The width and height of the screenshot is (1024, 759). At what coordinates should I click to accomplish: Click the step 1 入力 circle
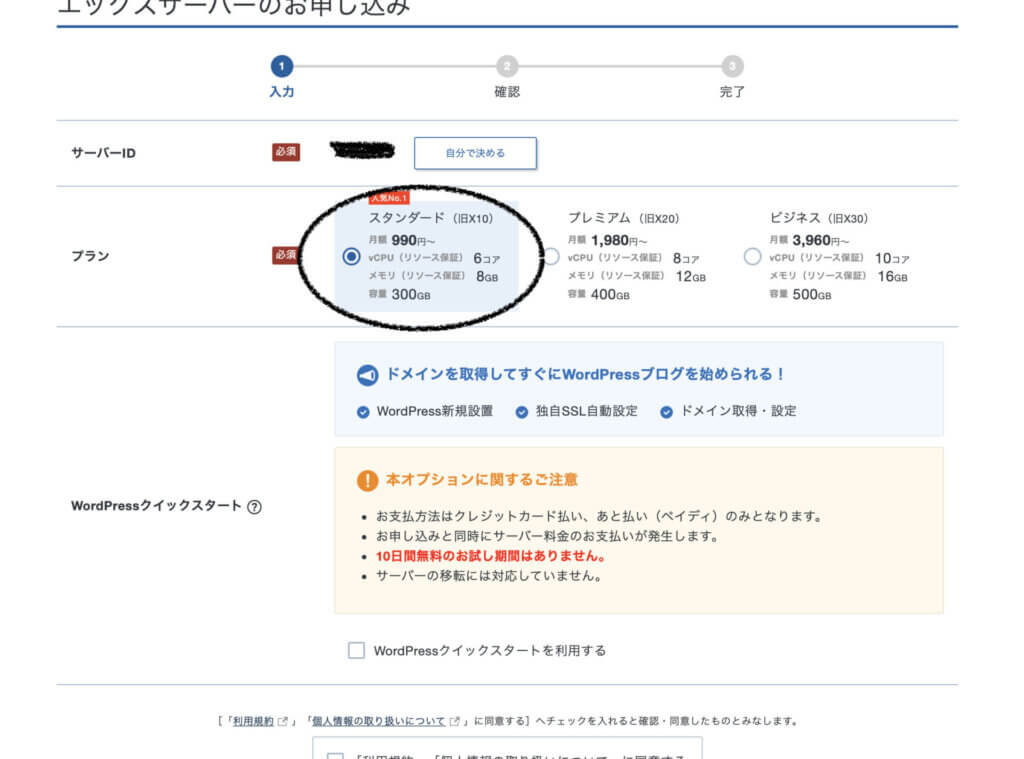point(281,66)
